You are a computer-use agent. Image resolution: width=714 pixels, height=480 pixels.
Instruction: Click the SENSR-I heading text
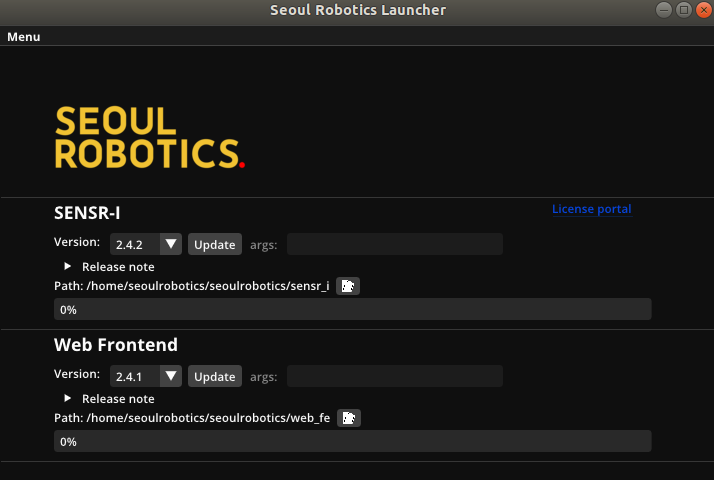(x=87, y=213)
